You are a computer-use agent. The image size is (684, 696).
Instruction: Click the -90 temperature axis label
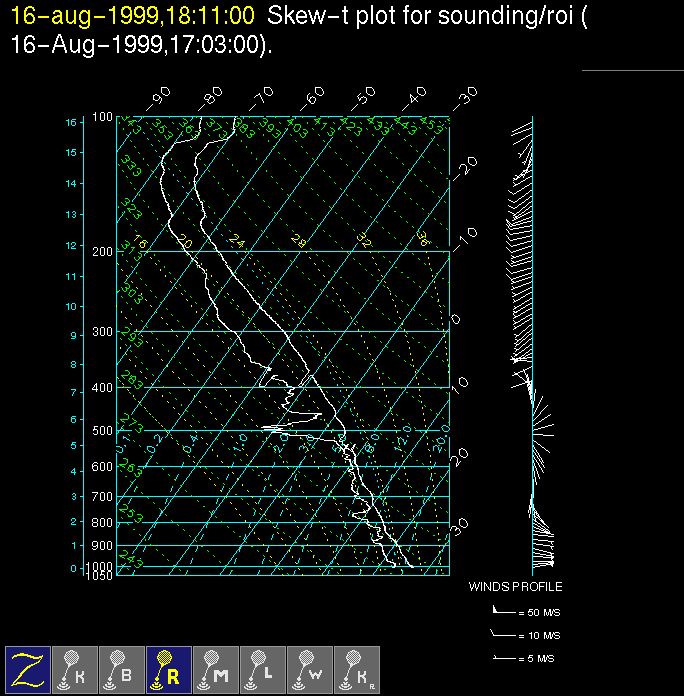point(157,99)
